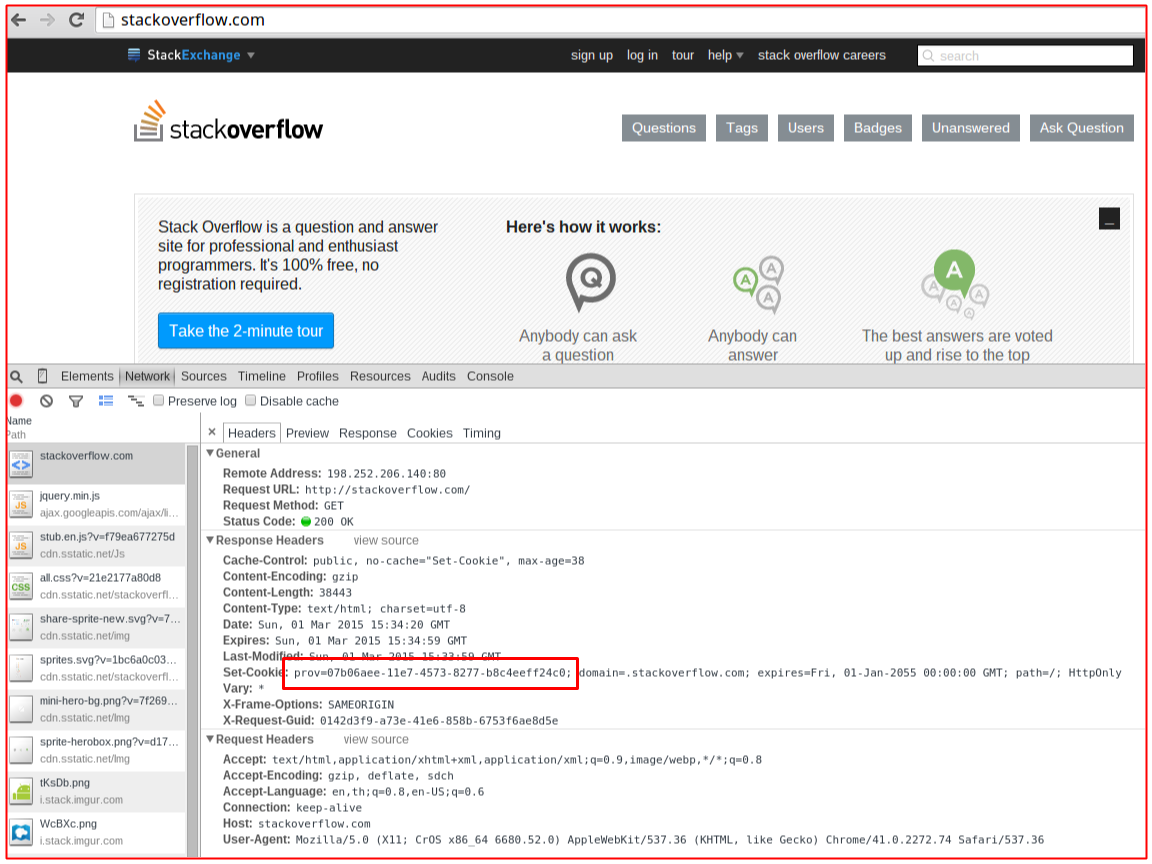Click the log in link

pyautogui.click(x=642, y=55)
